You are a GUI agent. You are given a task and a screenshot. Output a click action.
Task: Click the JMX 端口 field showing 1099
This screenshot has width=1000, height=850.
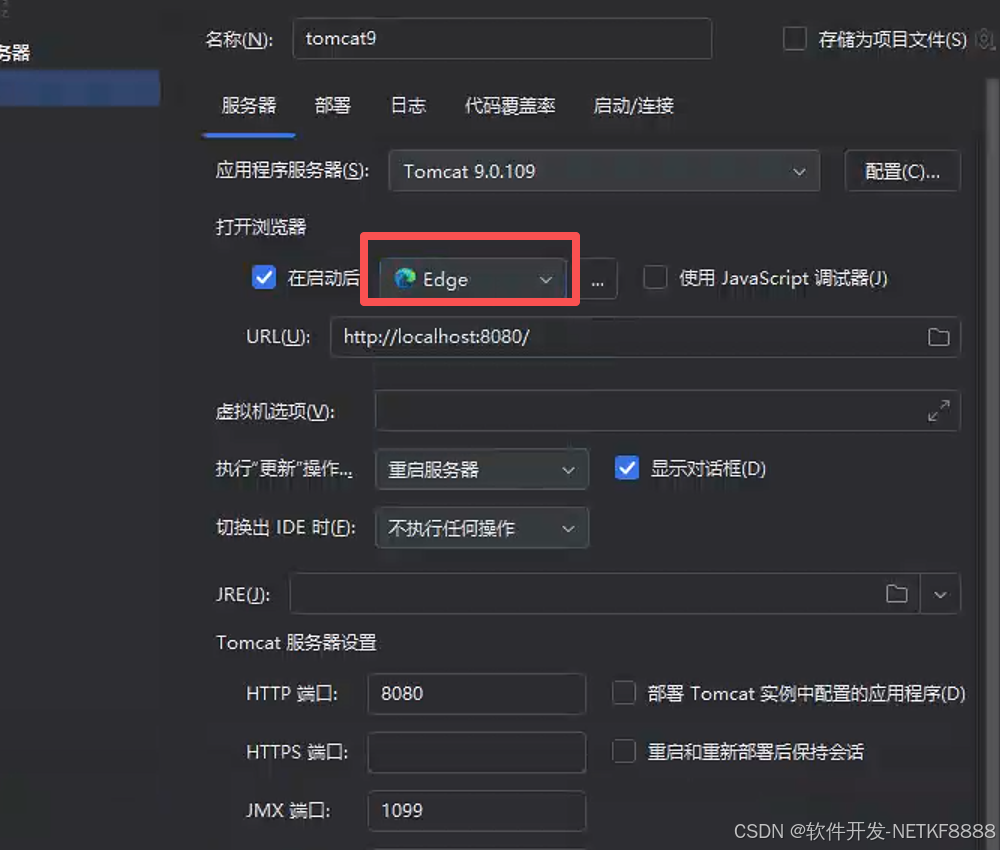[x=476, y=810]
